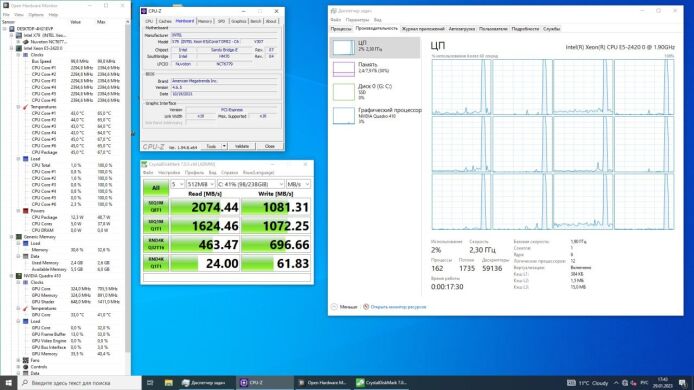Switch to CrystalDiskMark via the taskbar button
Image resolution: width=694 pixels, height=390 pixels.
(381, 382)
